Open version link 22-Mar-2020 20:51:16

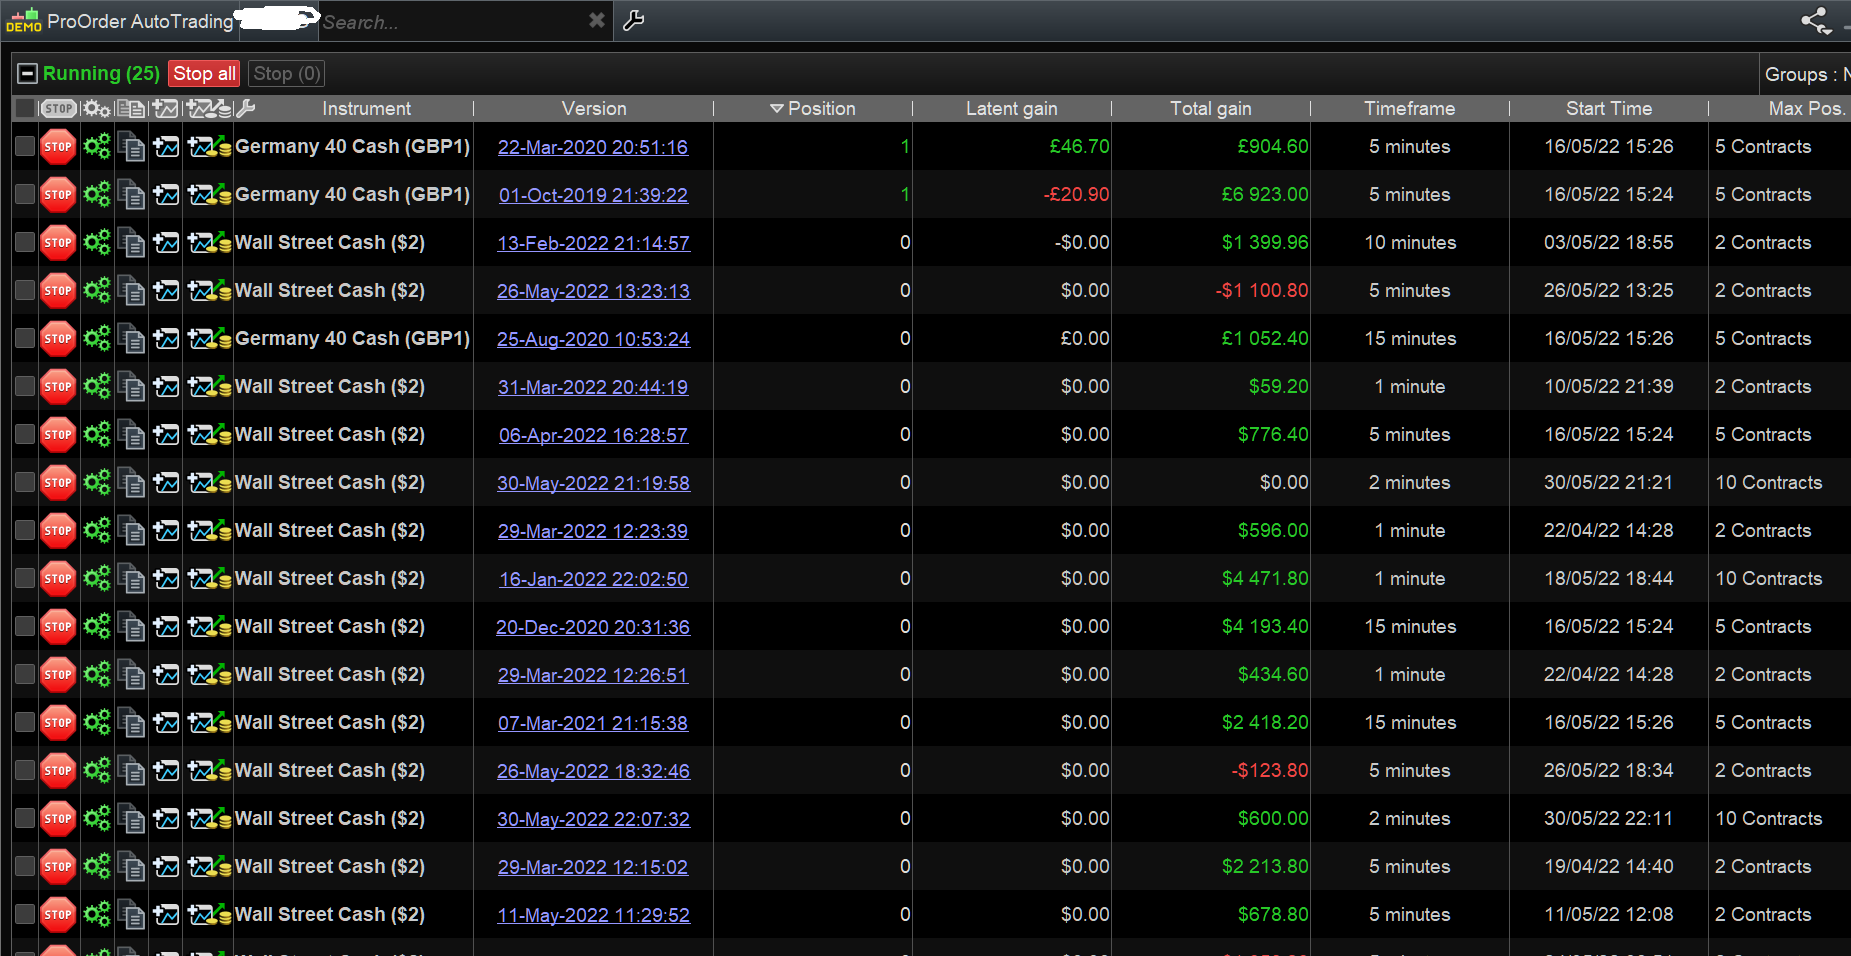593,147
